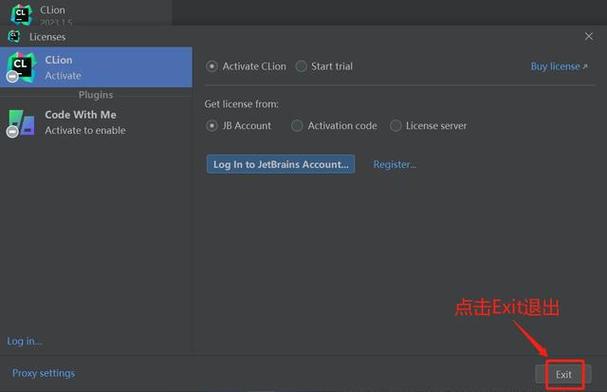
Task: Open Proxy settings
Action: point(43,373)
